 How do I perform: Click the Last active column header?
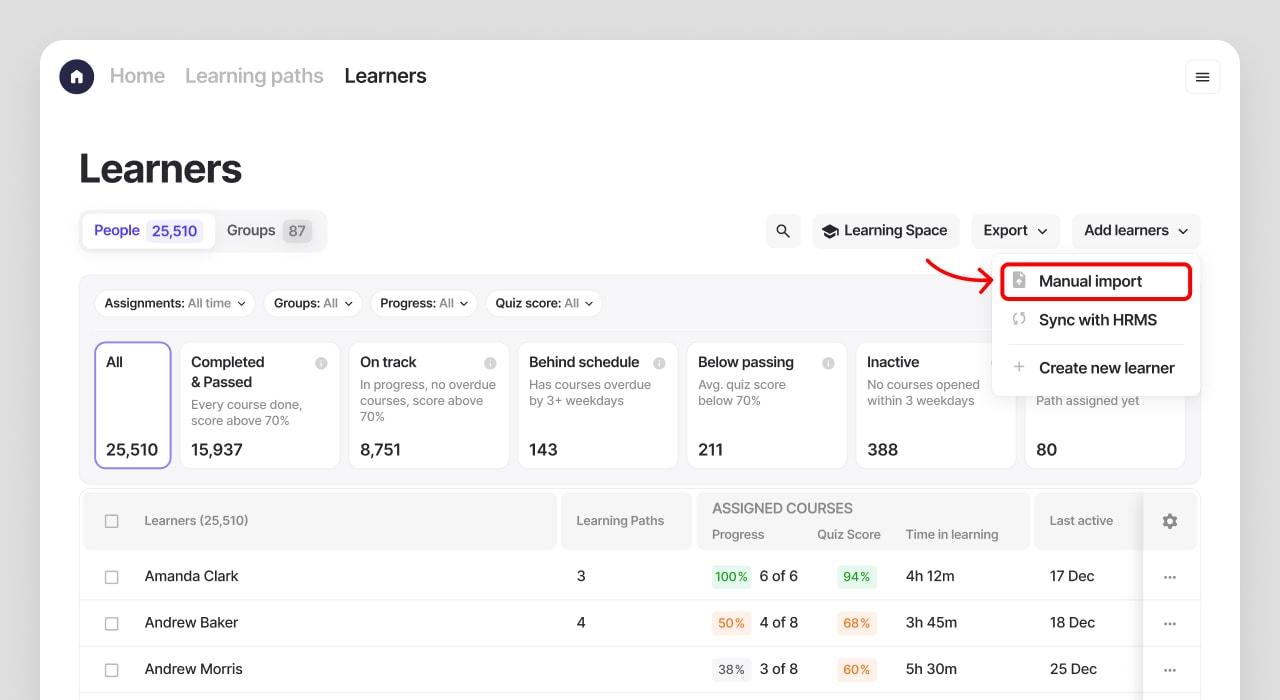[x=1081, y=521]
